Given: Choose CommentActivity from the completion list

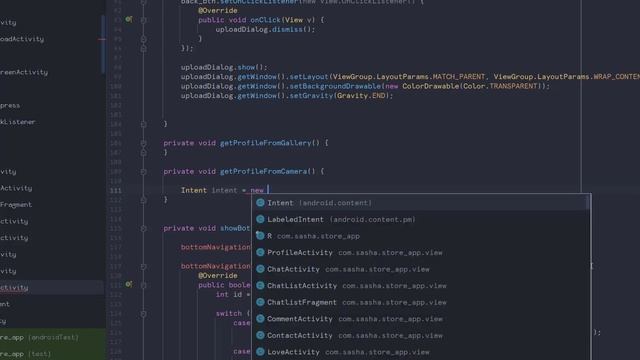Looking at the screenshot, I should click(x=421, y=319).
